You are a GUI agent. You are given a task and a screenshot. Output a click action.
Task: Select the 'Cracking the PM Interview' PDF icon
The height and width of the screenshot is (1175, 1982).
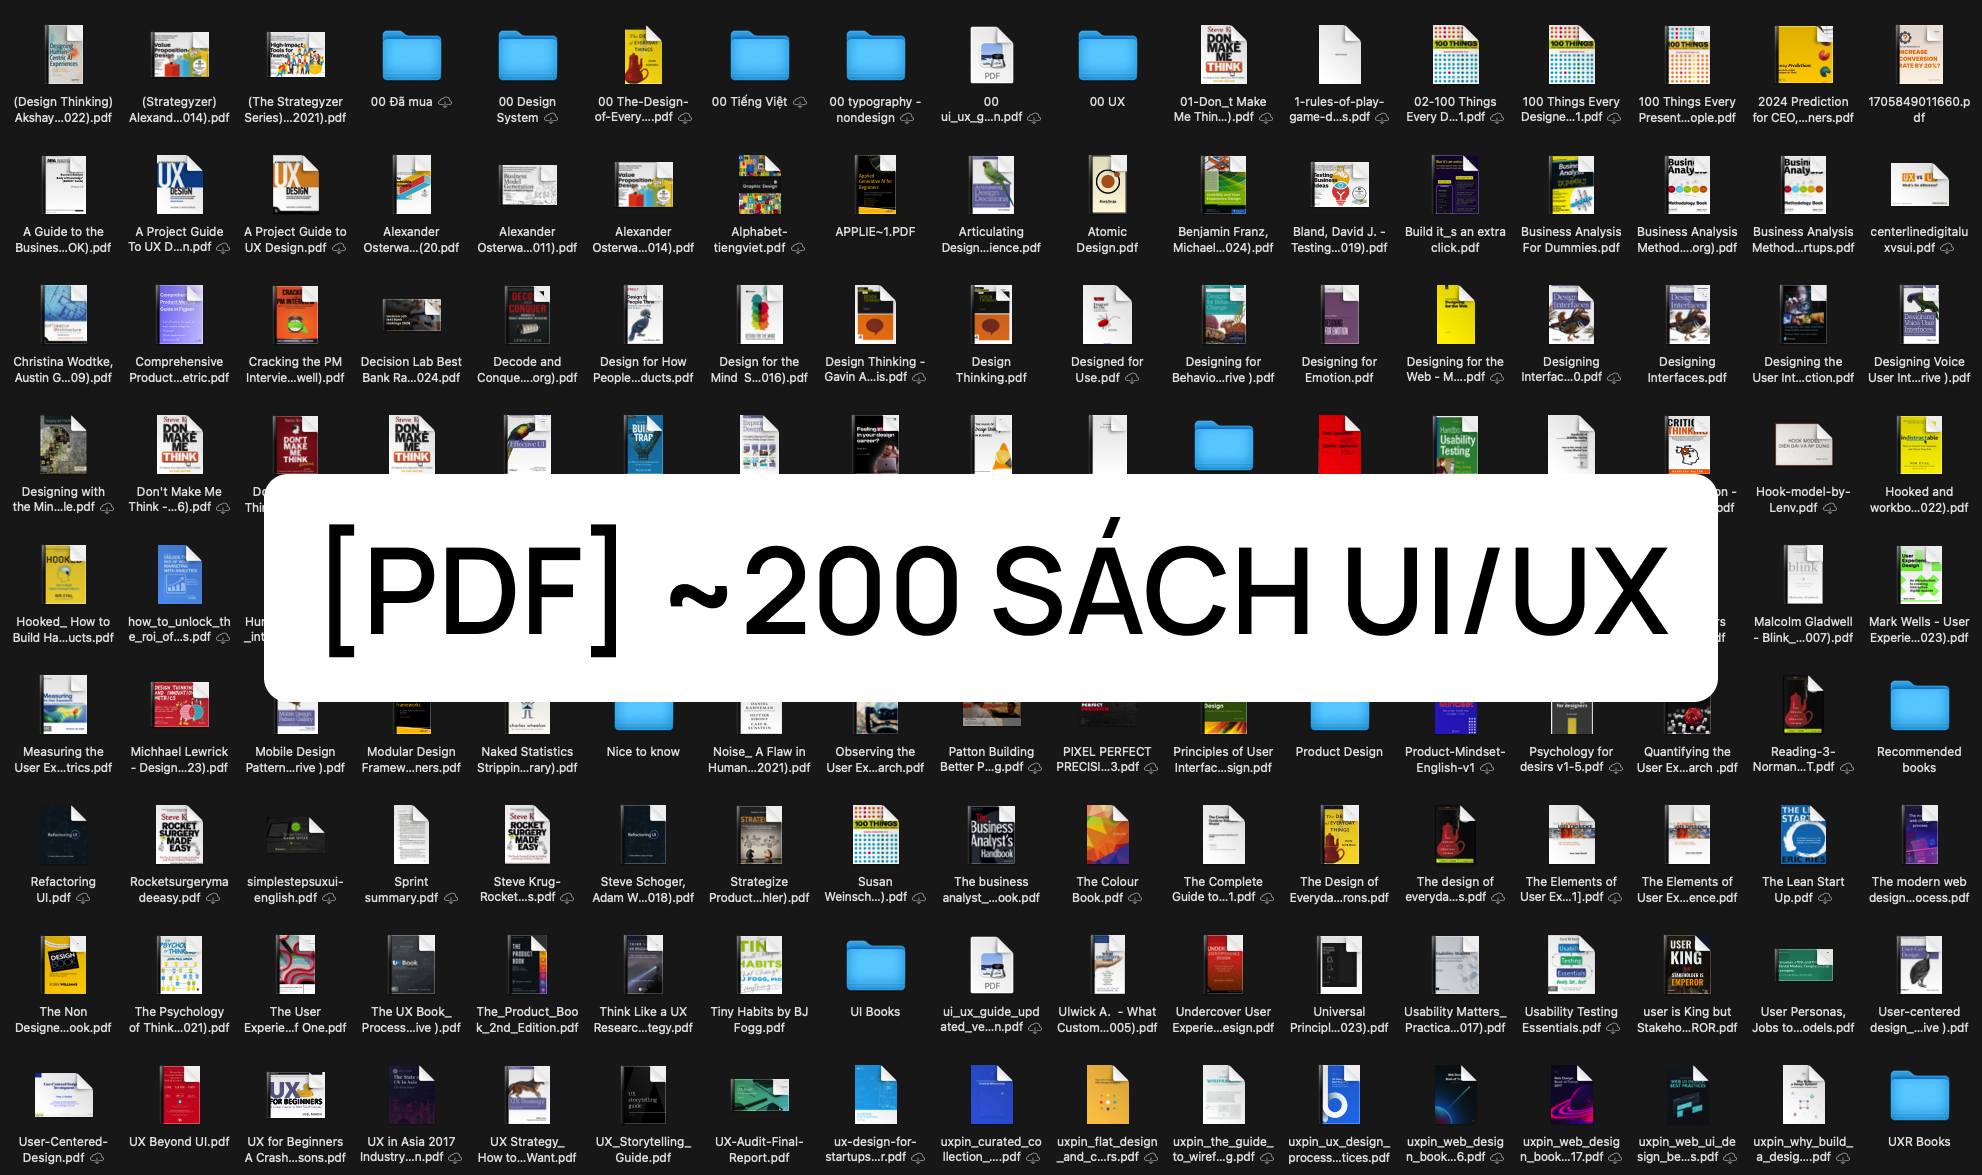(x=296, y=315)
